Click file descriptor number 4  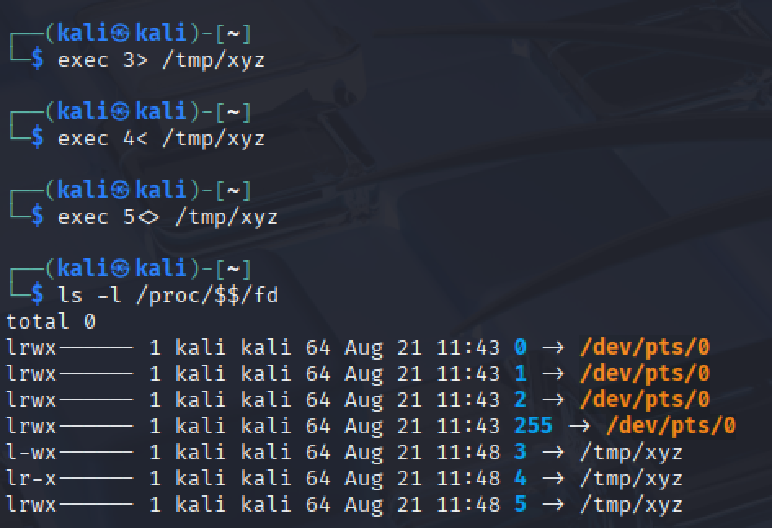(x=520, y=478)
